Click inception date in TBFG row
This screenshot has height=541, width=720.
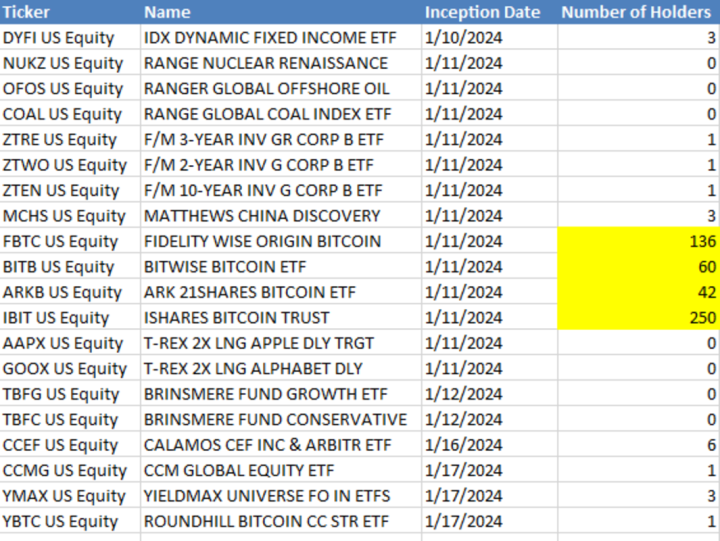point(489,394)
